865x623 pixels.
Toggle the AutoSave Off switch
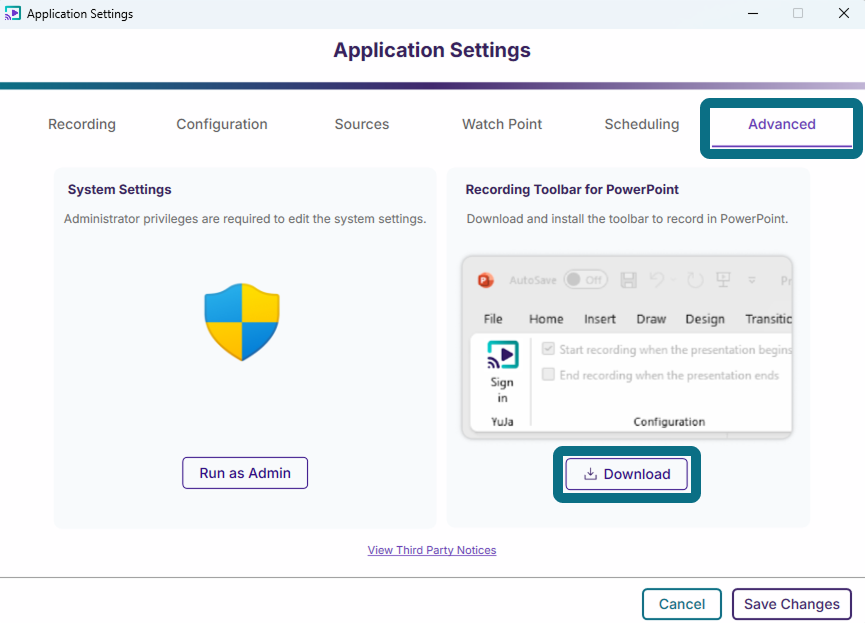(x=586, y=280)
